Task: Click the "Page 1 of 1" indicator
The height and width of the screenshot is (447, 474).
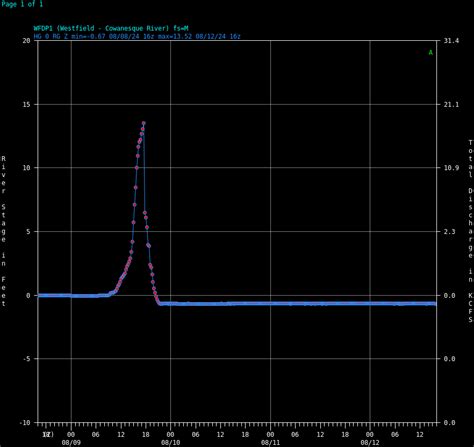Action: pyautogui.click(x=22, y=4)
